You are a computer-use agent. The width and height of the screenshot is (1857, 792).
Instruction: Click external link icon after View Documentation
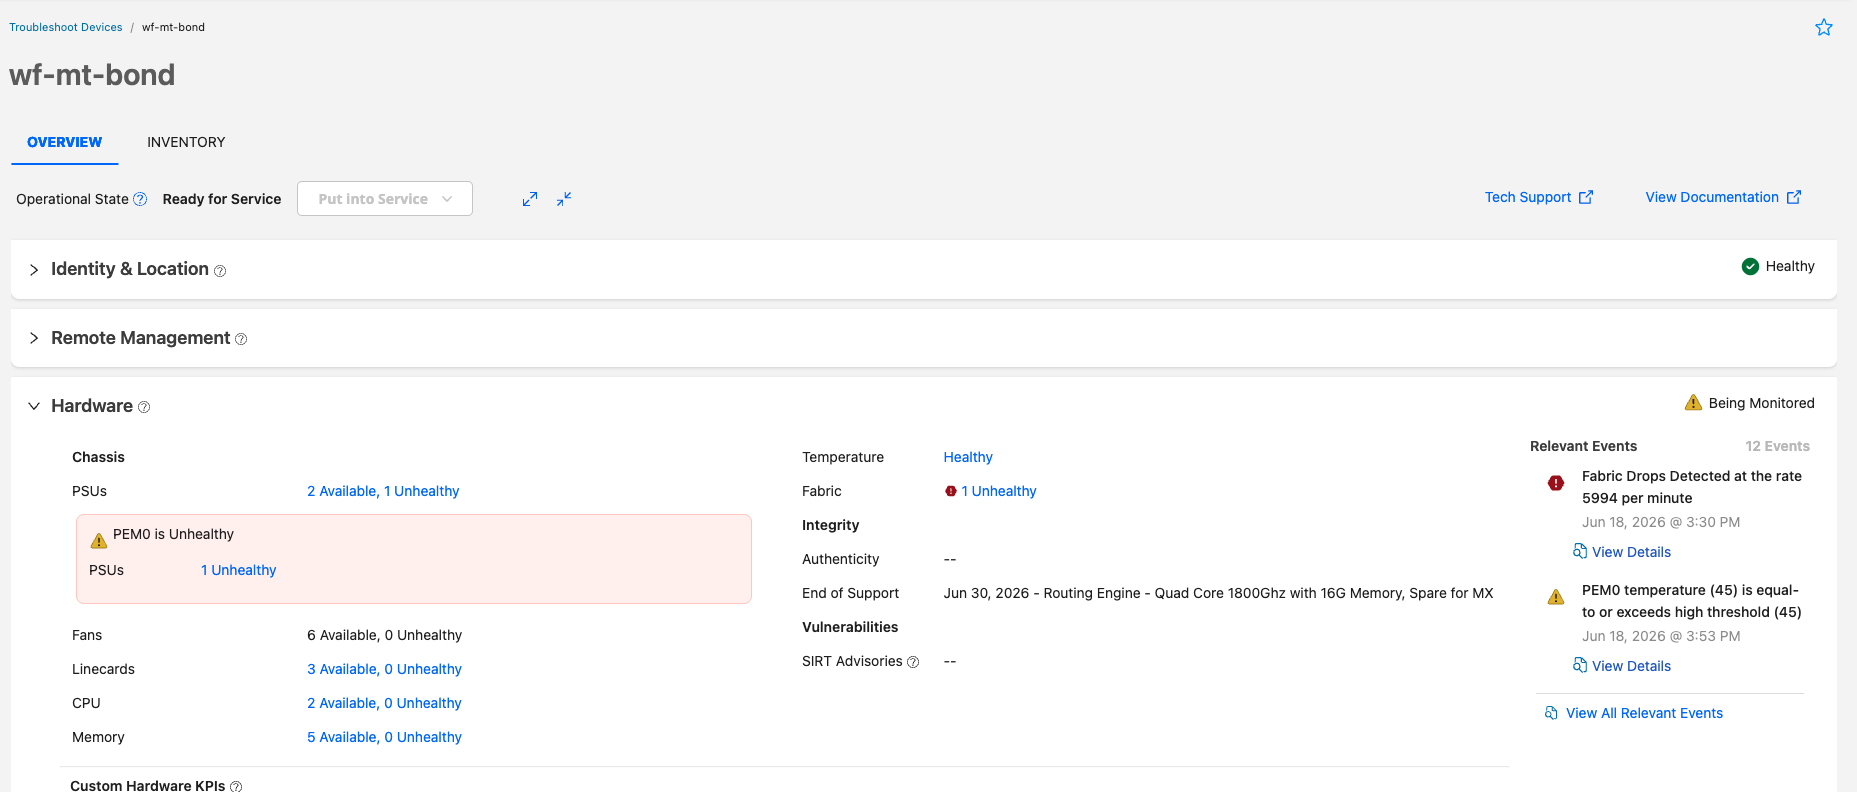click(x=1794, y=197)
